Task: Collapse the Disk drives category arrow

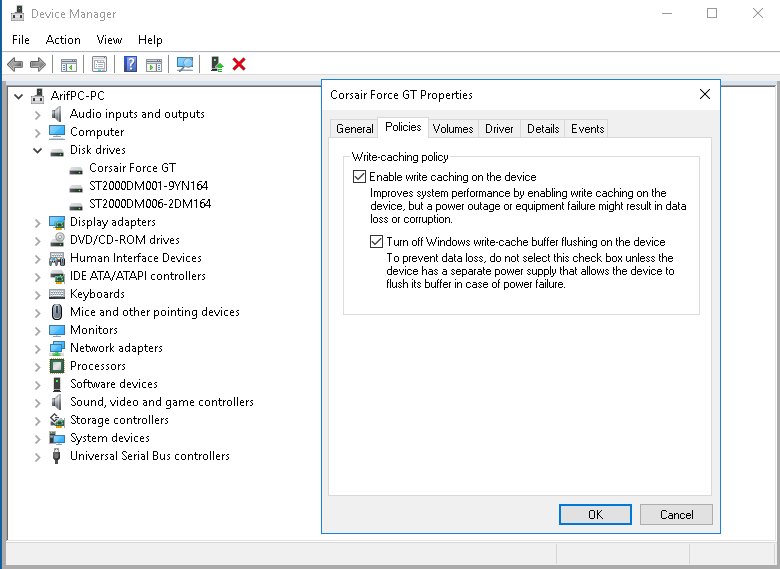Action: [x=37, y=150]
